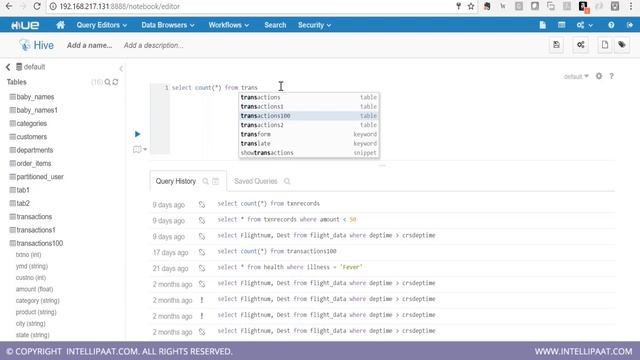Click the category (string) column
The image size is (640, 360).
38,300
